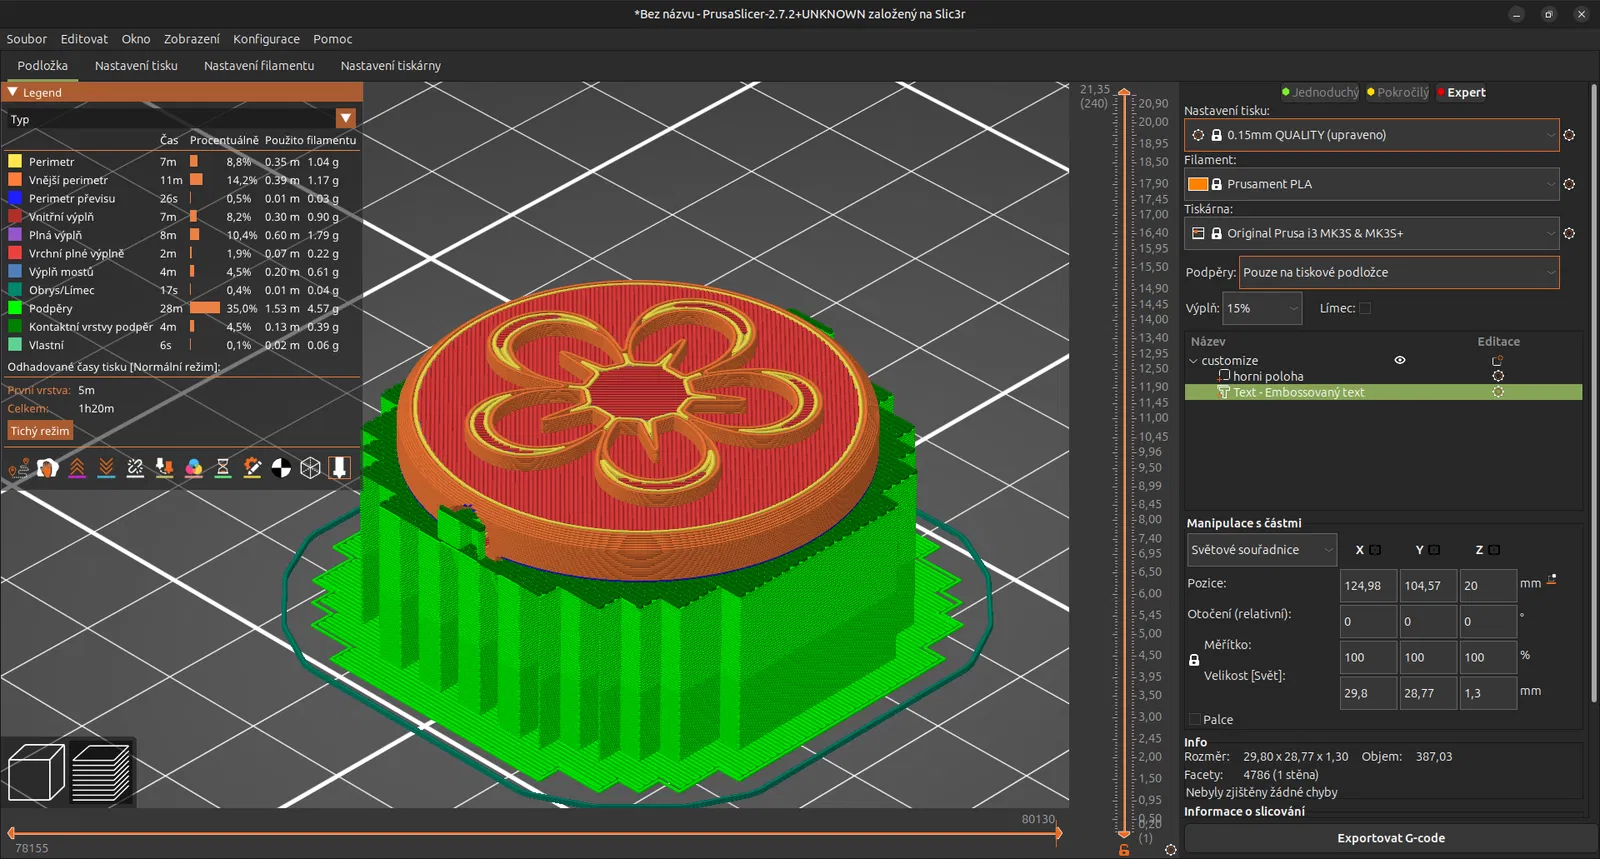The height and width of the screenshot is (859, 1600).
Task: Open object settings icon for customize
Action: [1498, 360]
